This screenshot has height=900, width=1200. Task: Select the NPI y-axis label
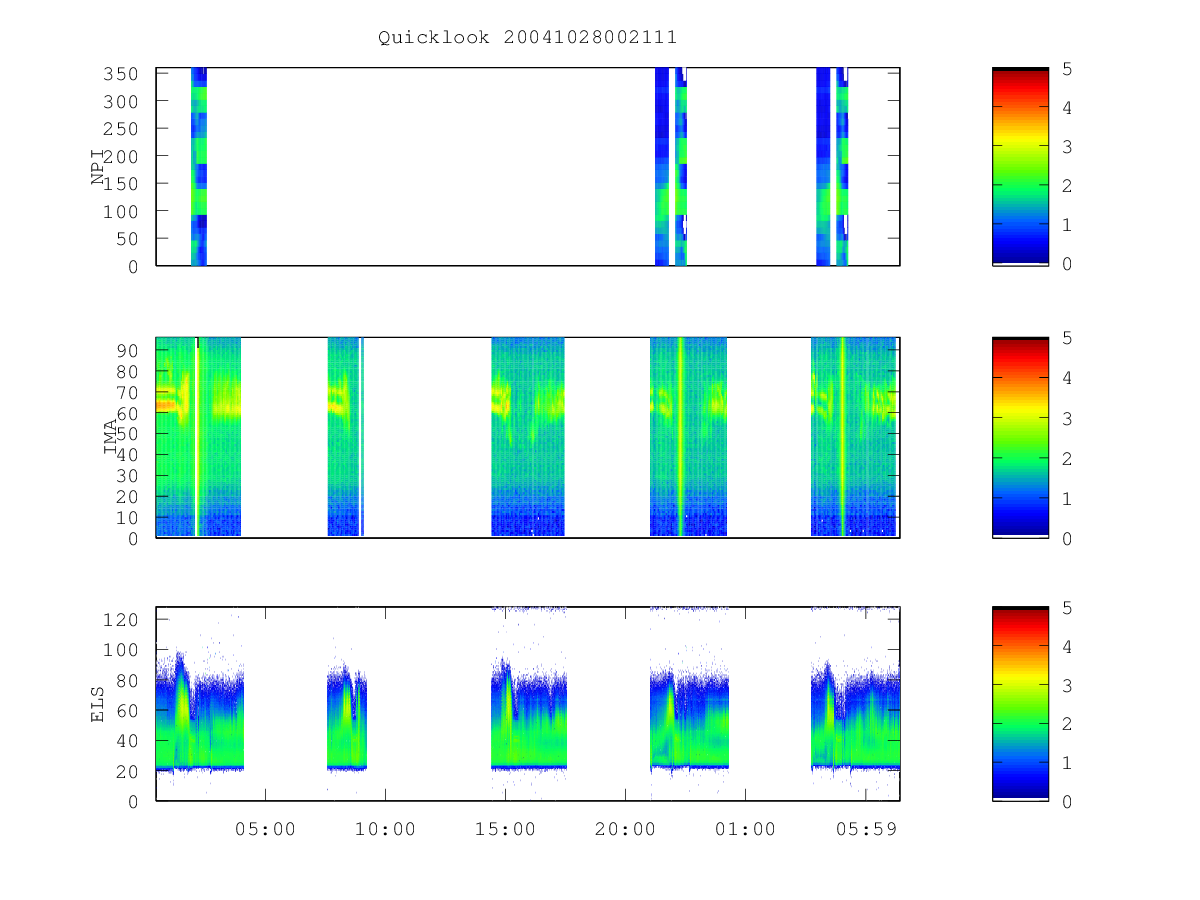[x=98, y=167]
